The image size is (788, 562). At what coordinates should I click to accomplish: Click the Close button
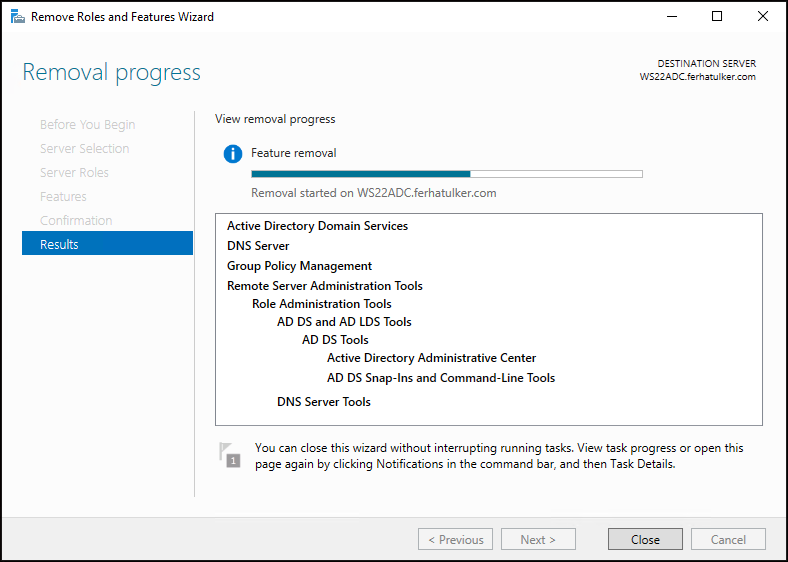click(x=645, y=539)
